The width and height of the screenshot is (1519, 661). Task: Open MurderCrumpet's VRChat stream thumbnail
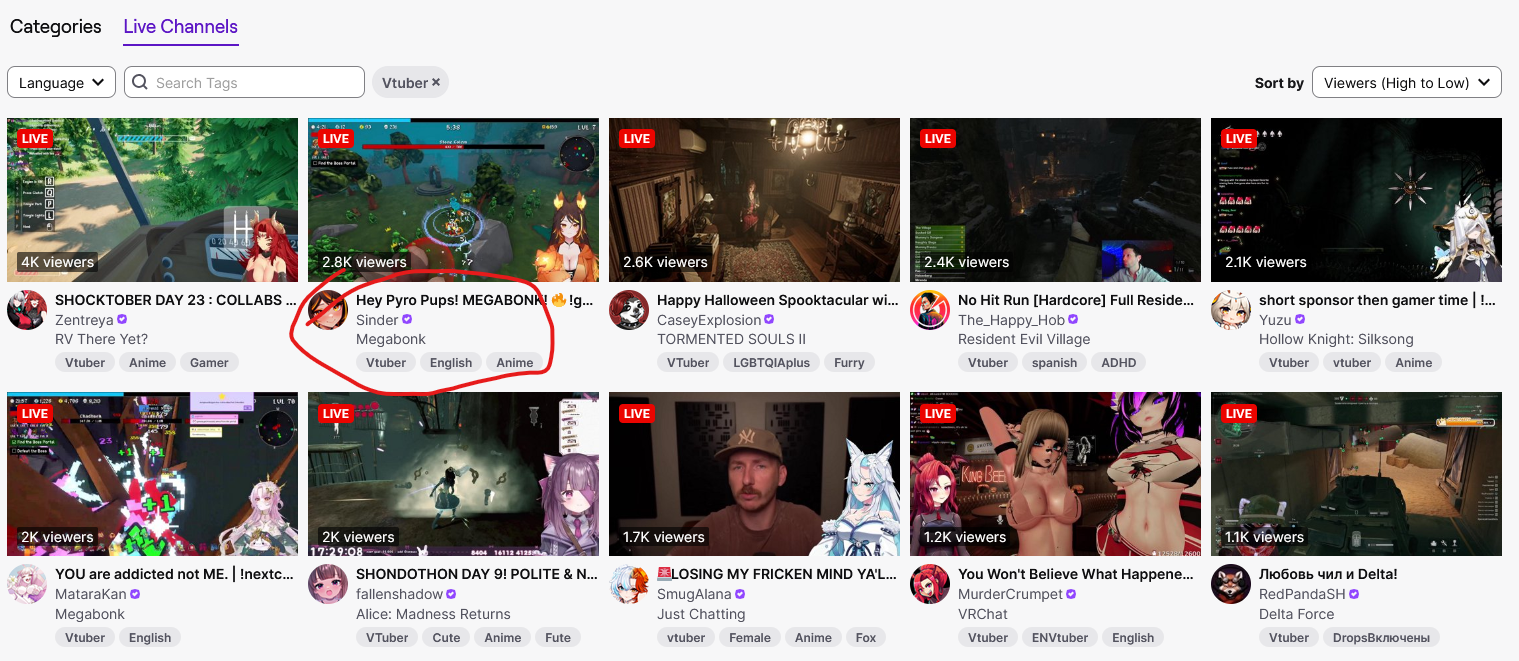[x=1055, y=474]
